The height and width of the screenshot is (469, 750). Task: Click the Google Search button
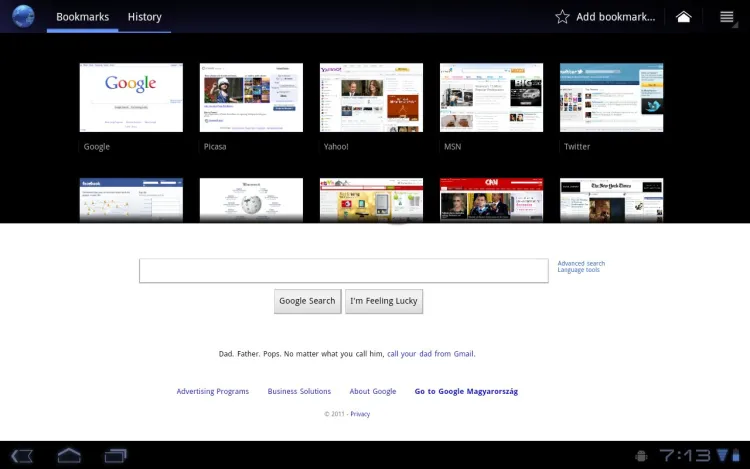(x=307, y=301)
